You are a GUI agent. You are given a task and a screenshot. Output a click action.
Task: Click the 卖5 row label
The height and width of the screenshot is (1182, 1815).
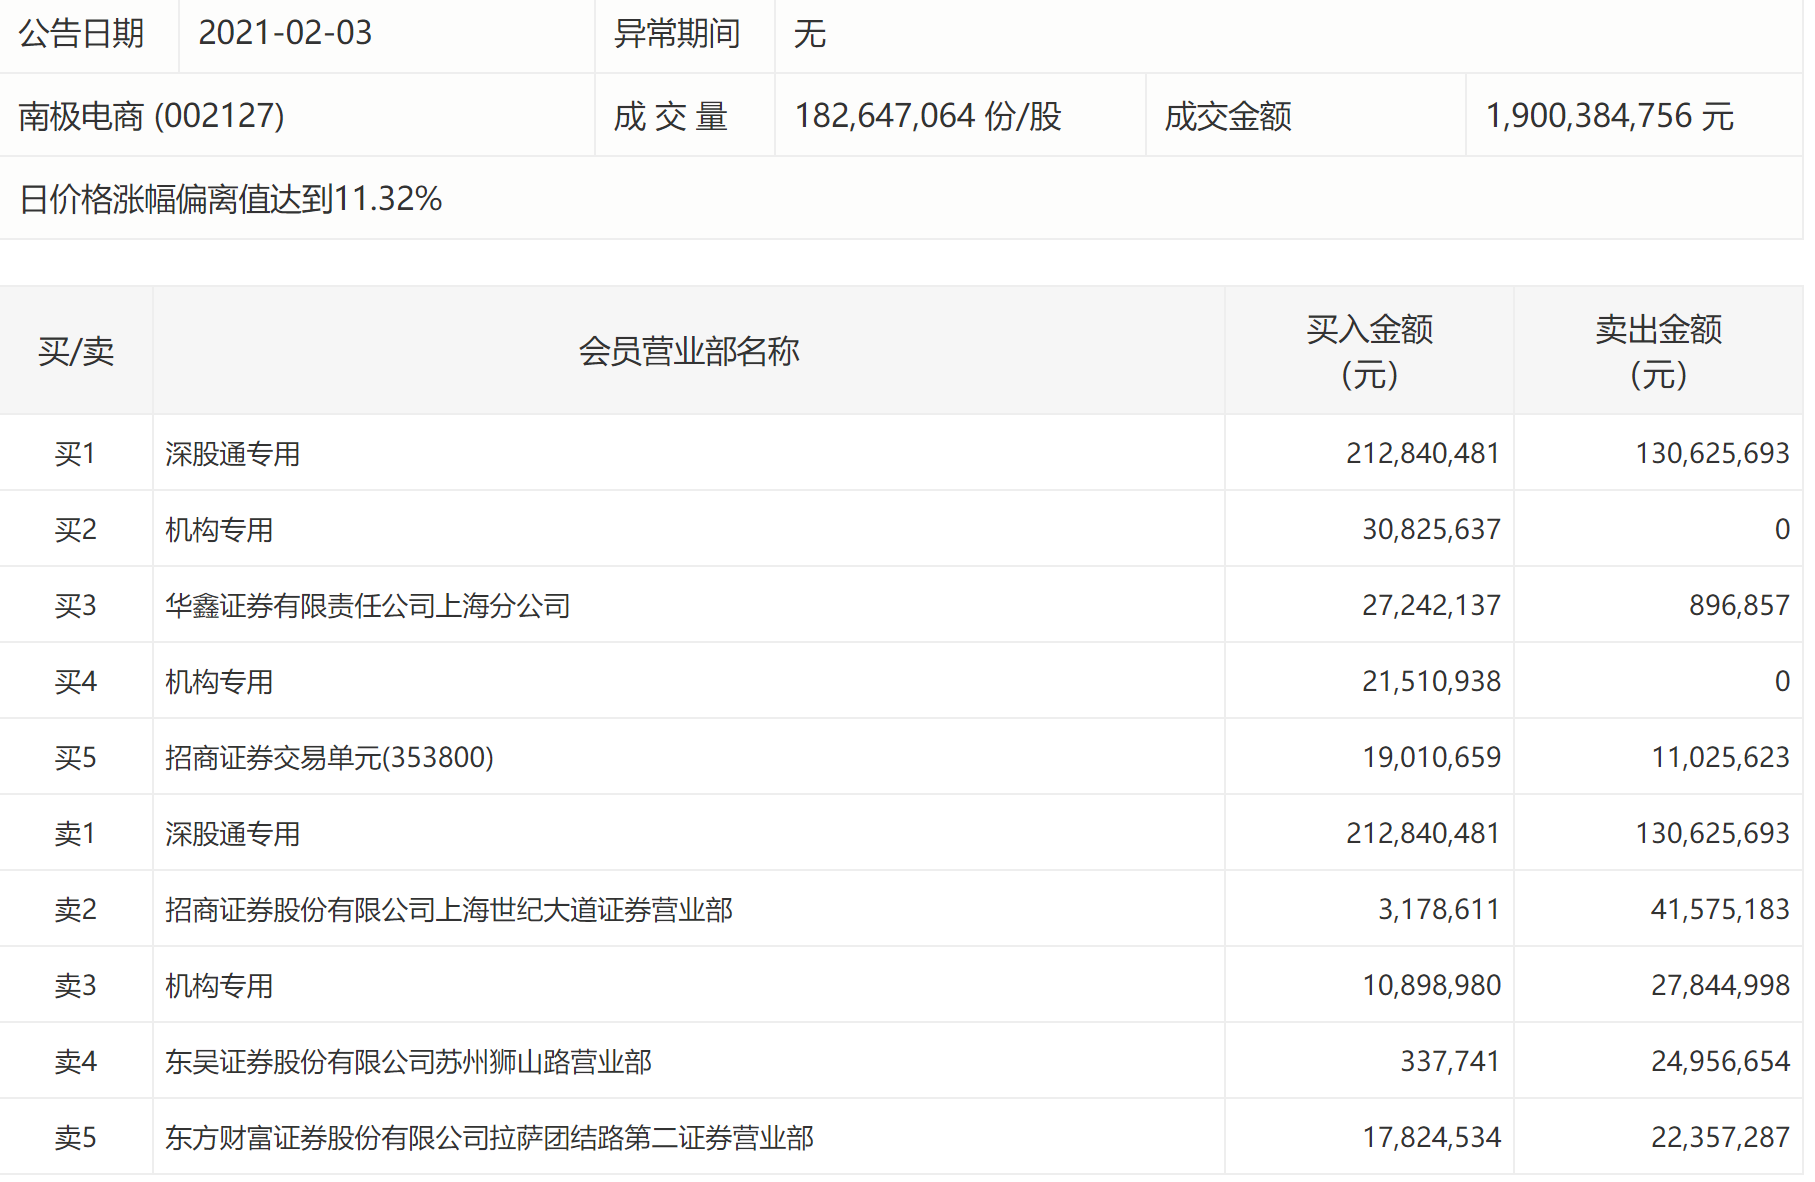click(76, 1138)
